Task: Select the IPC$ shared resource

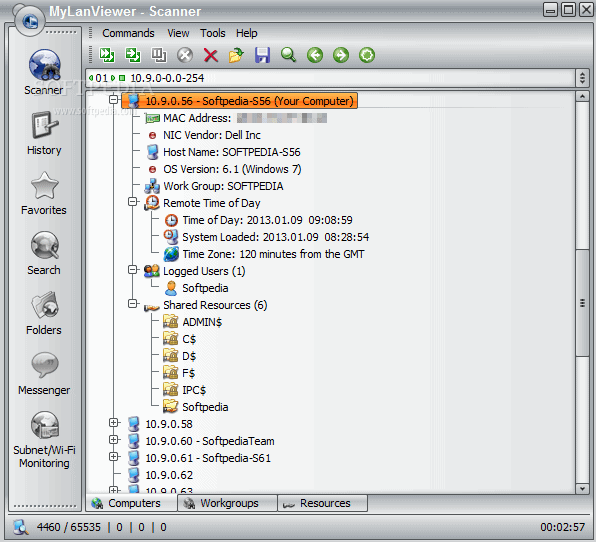Action: tap(185, 390)
